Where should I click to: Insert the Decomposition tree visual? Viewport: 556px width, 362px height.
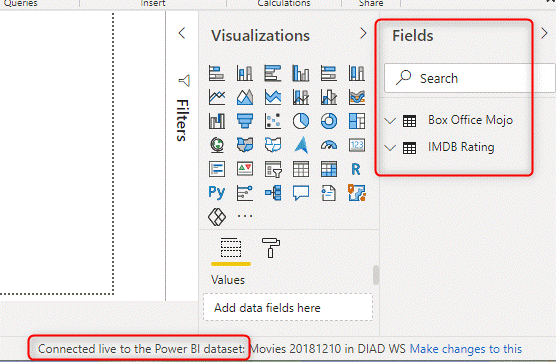(x=273, y=193)
